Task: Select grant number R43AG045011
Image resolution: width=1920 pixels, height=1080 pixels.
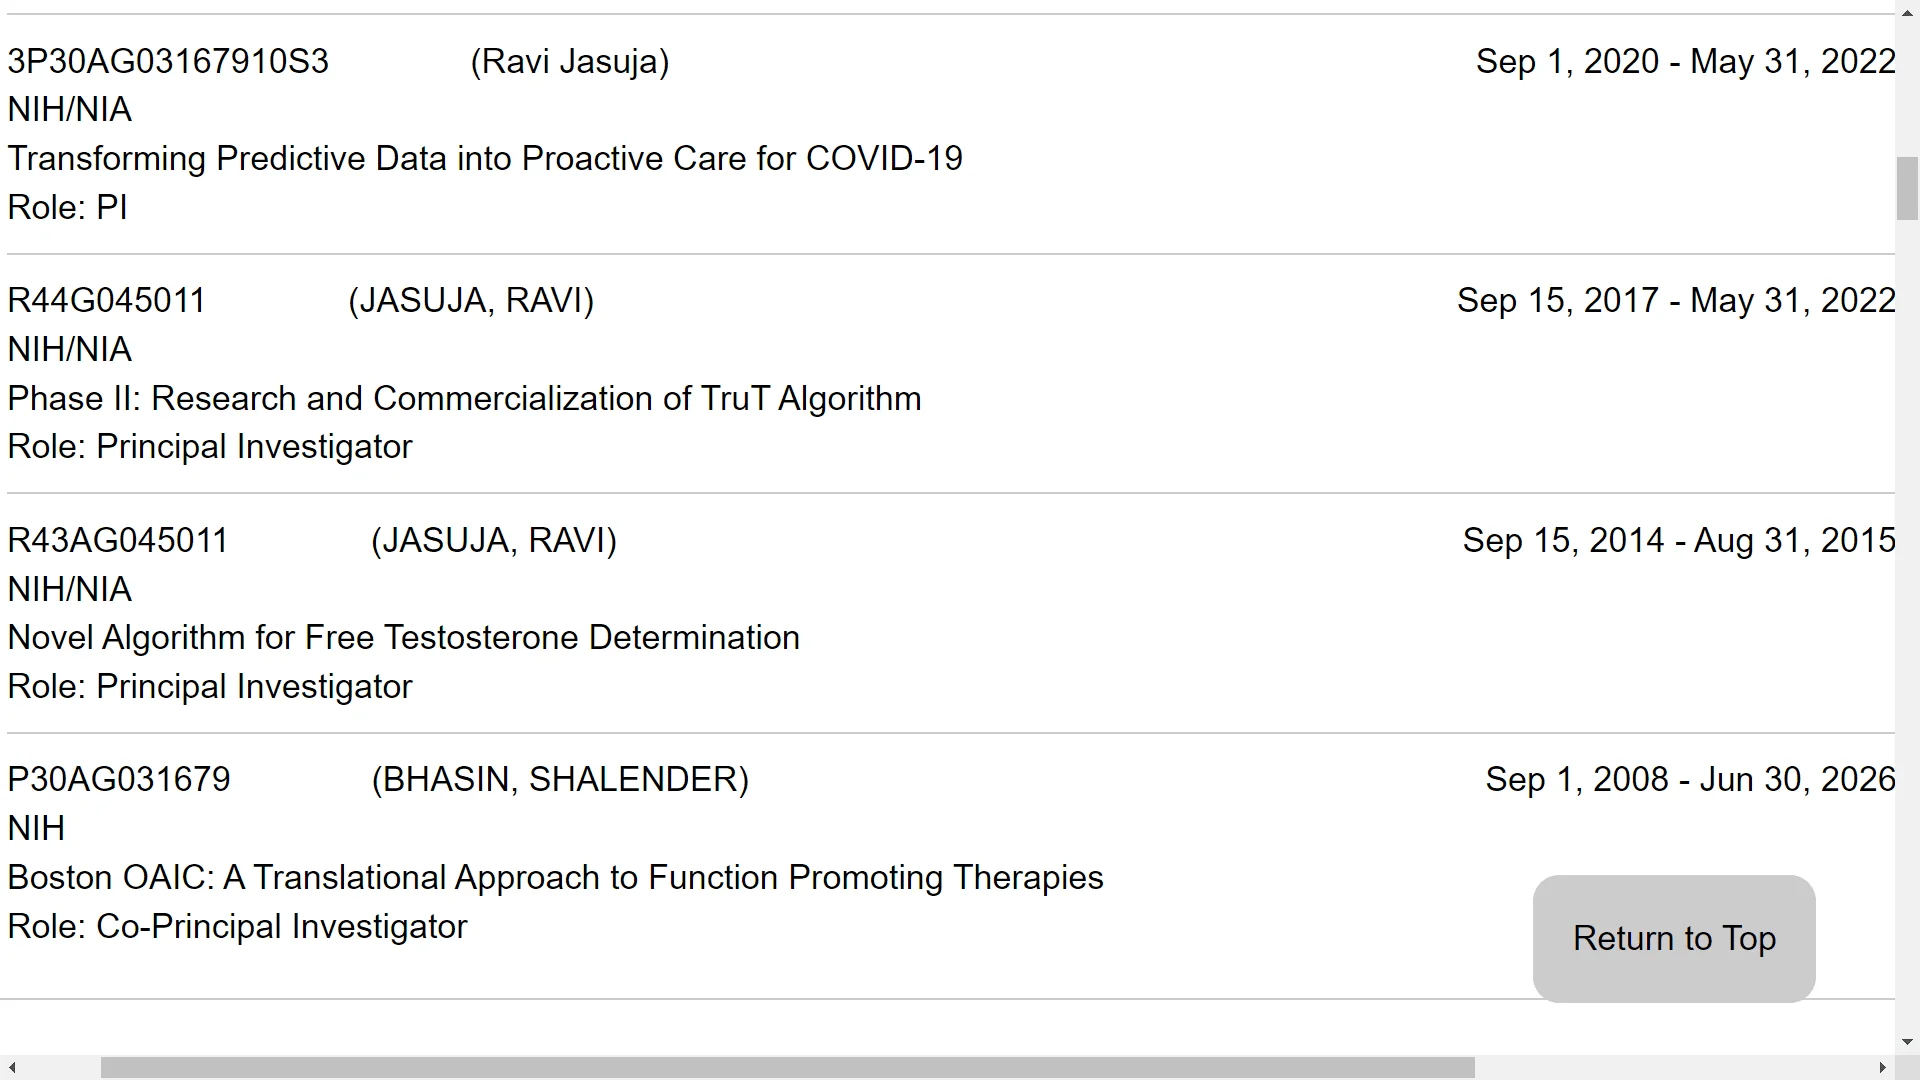Action: [116, 540]
